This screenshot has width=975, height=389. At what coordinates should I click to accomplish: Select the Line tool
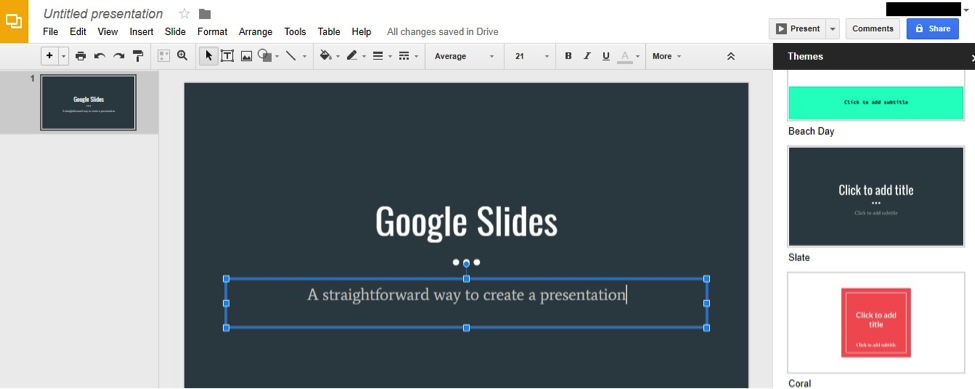(x=290, y=56)
